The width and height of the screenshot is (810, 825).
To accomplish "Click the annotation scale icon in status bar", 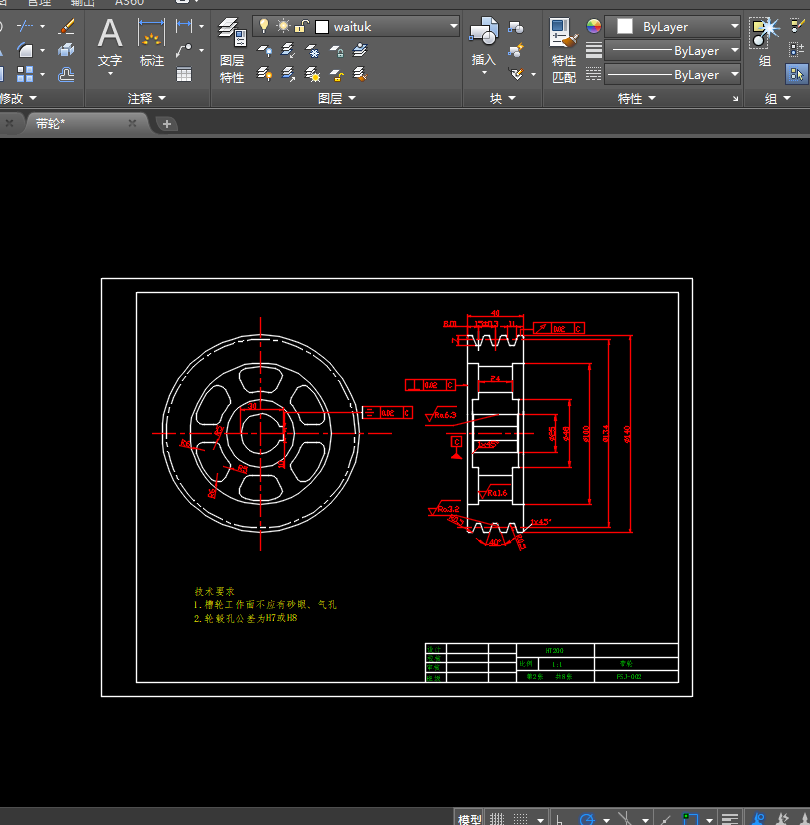I will point(758,819).
